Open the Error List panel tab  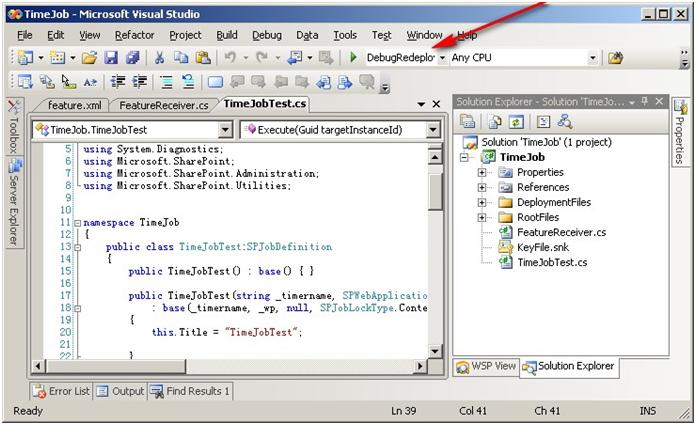pyautogui.click(x=62, y=391)
